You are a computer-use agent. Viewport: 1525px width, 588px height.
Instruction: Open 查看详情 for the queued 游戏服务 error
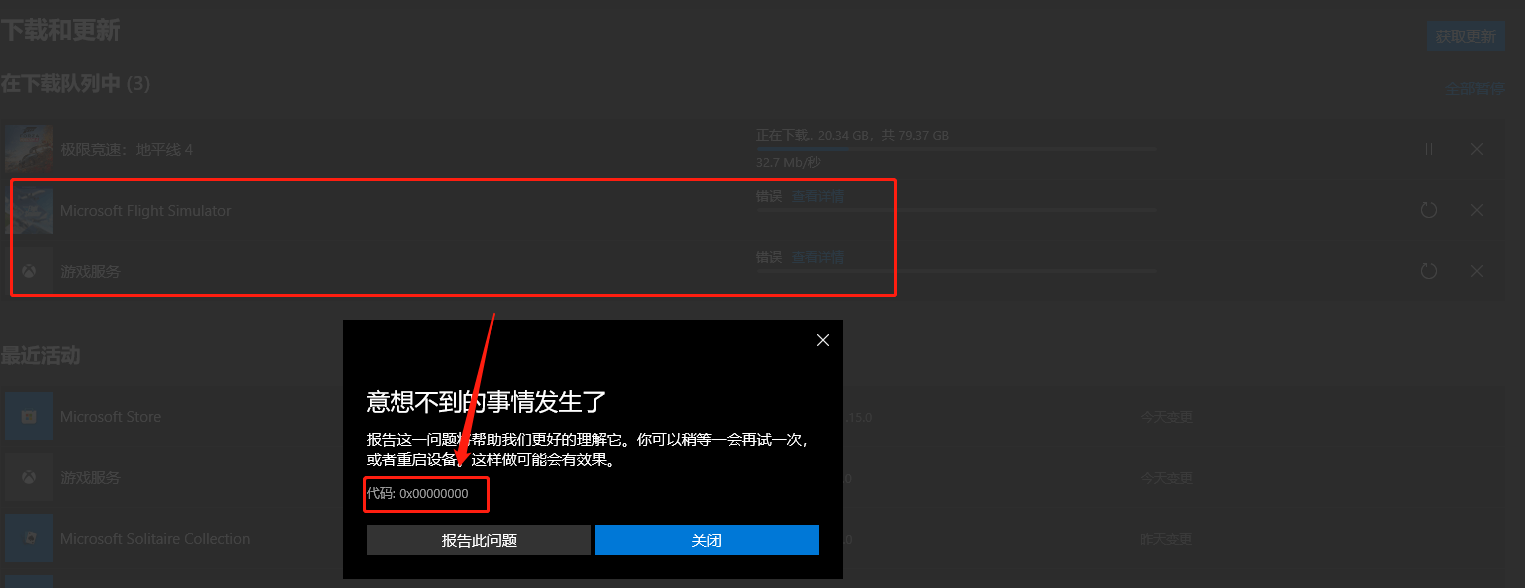click(x=818, y=257)
